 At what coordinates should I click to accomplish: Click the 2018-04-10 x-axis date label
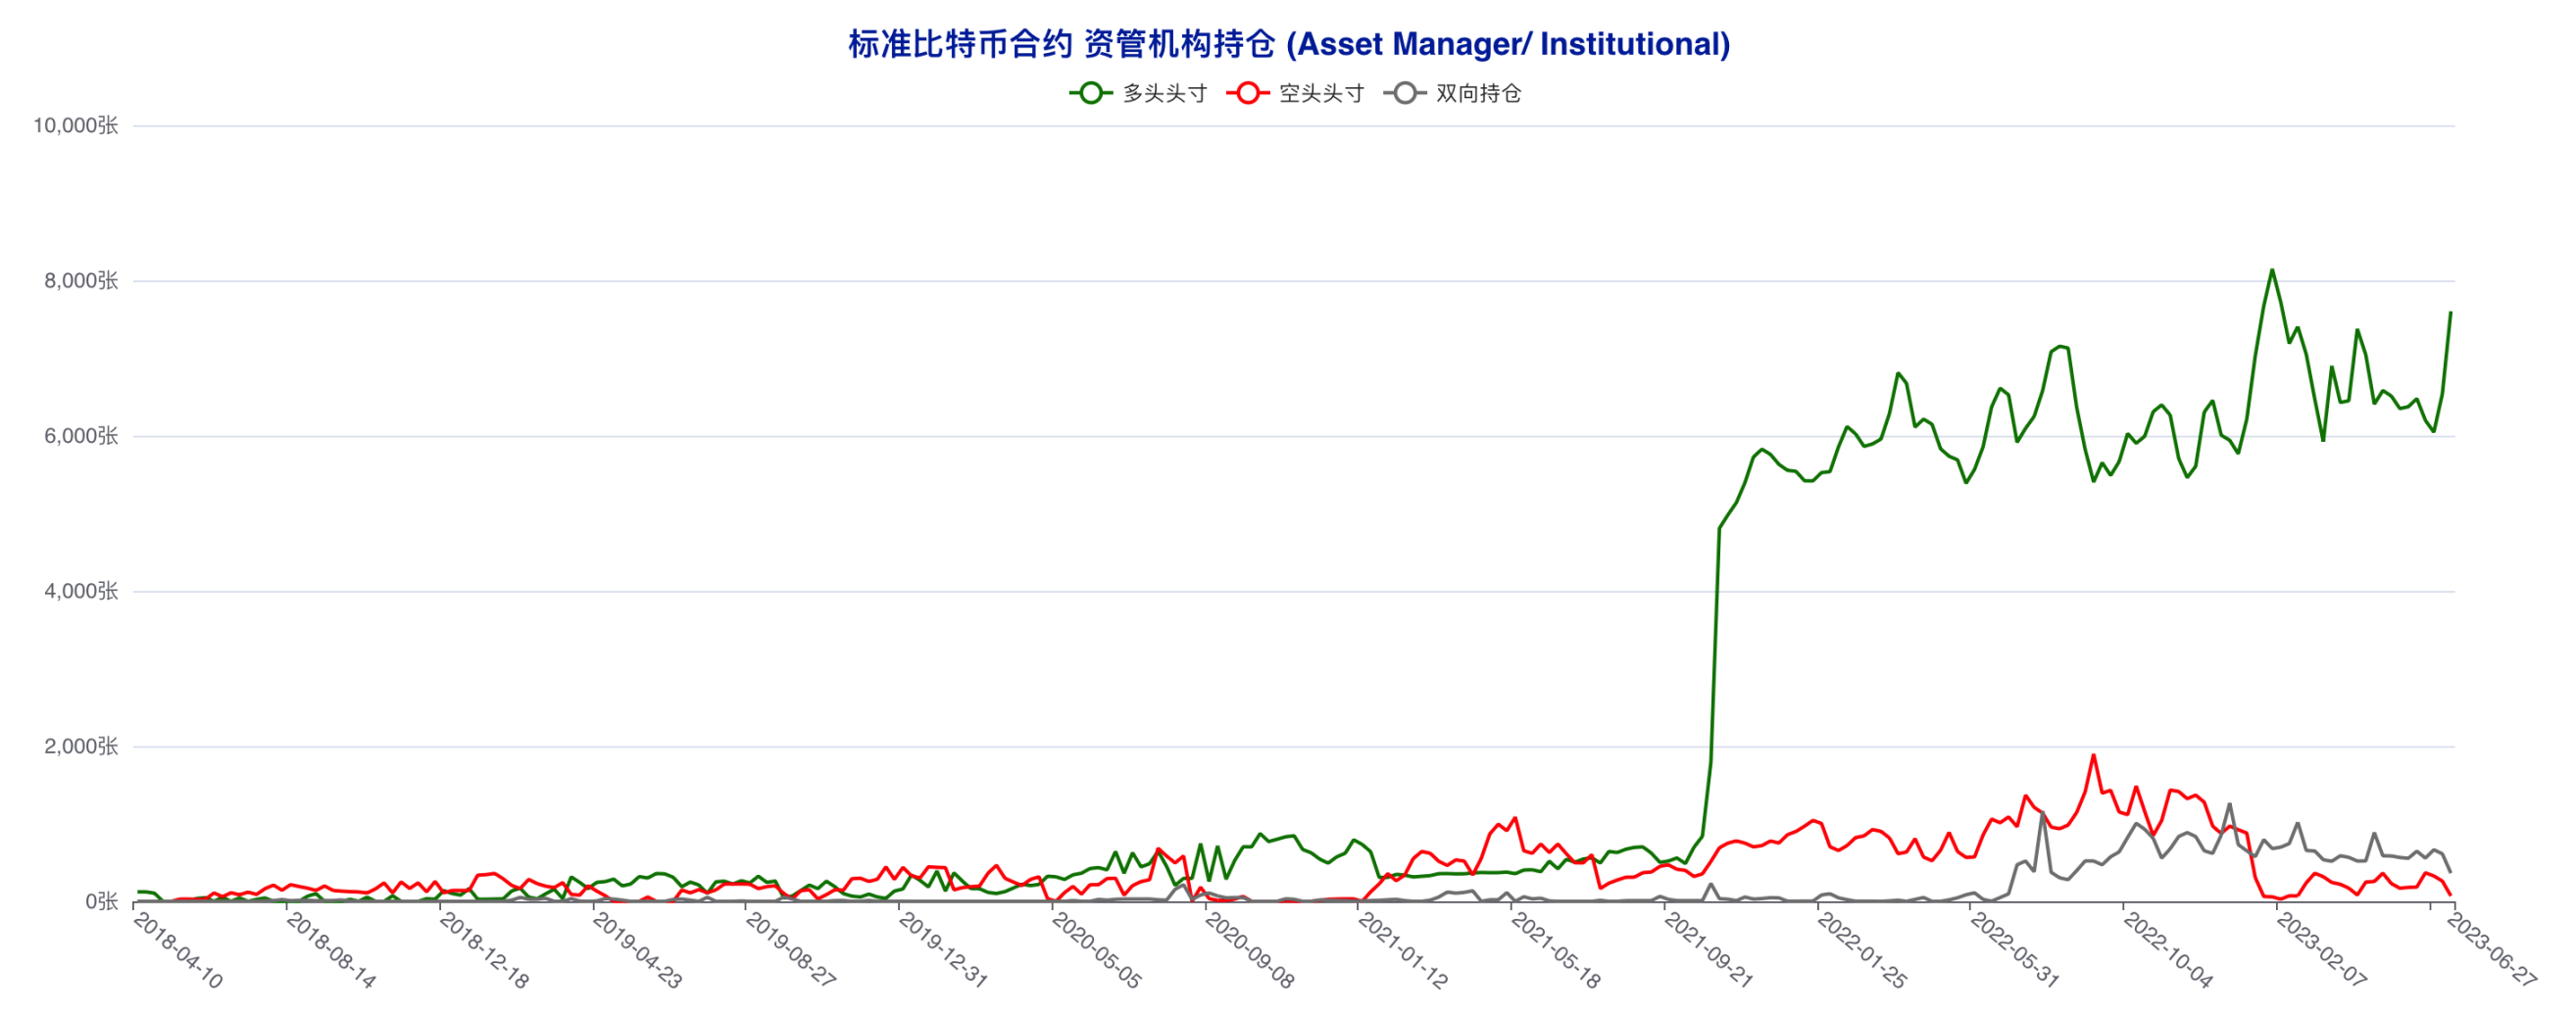click(178, 951)
